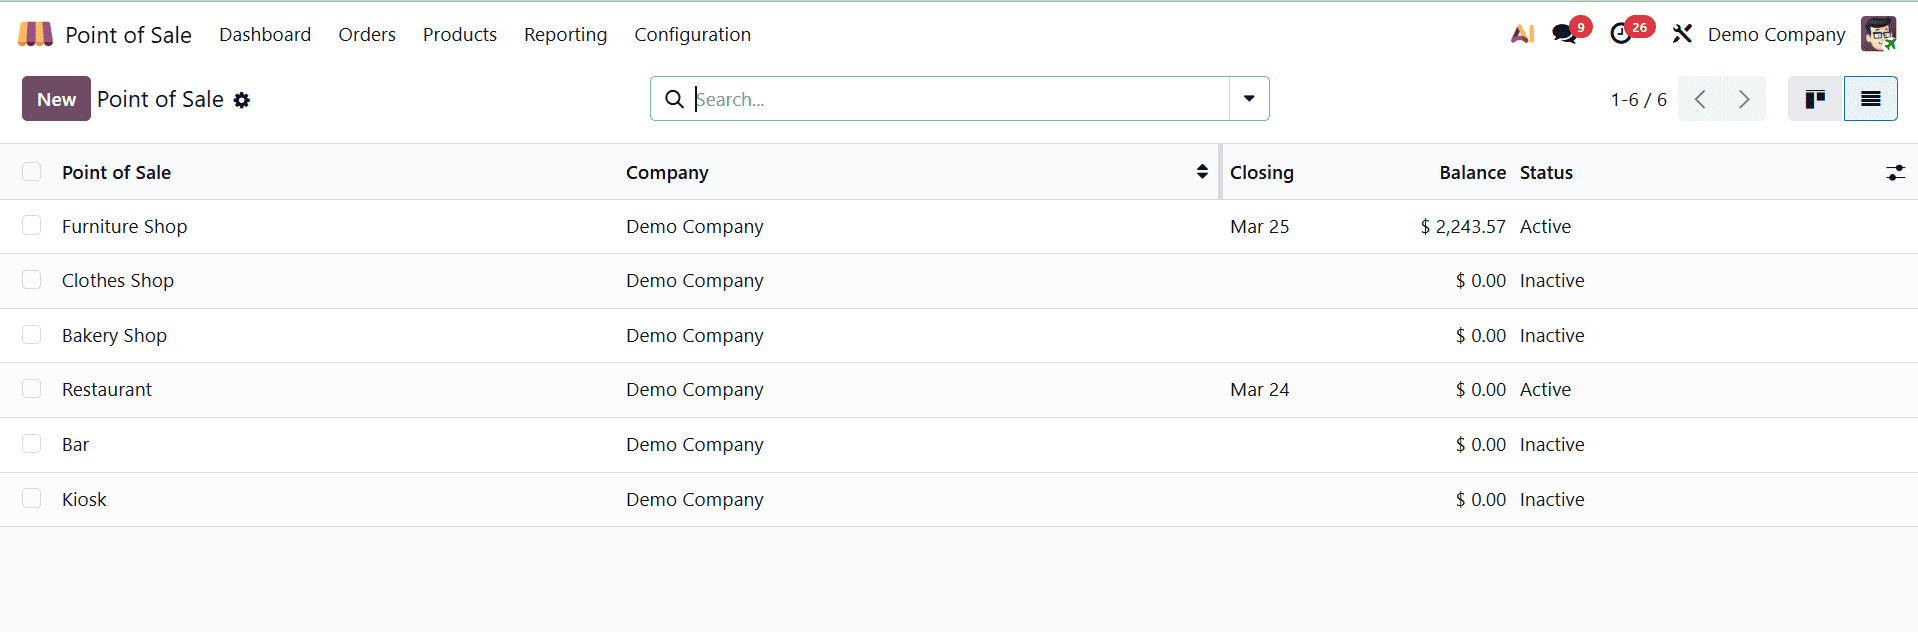This screenshot has height=632, width=1918.
Task: Click the Company column sort arrows
Action: 1202,172
